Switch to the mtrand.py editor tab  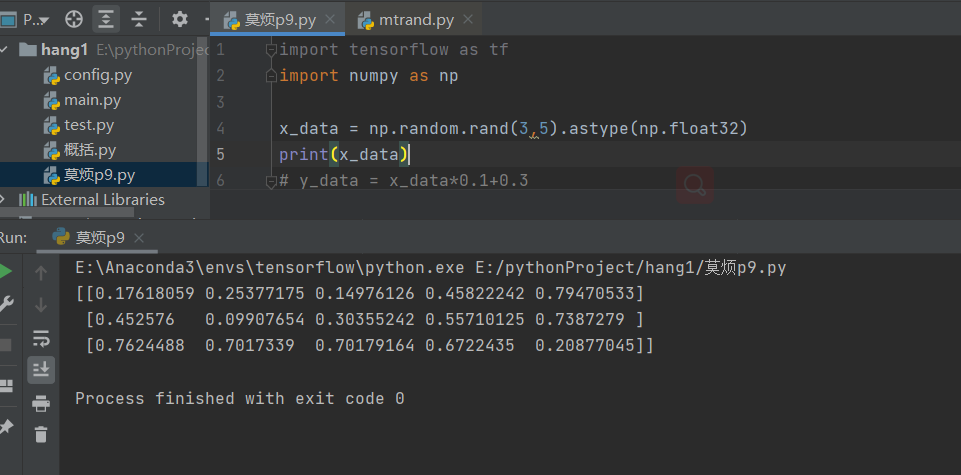[x=416, y=20]
